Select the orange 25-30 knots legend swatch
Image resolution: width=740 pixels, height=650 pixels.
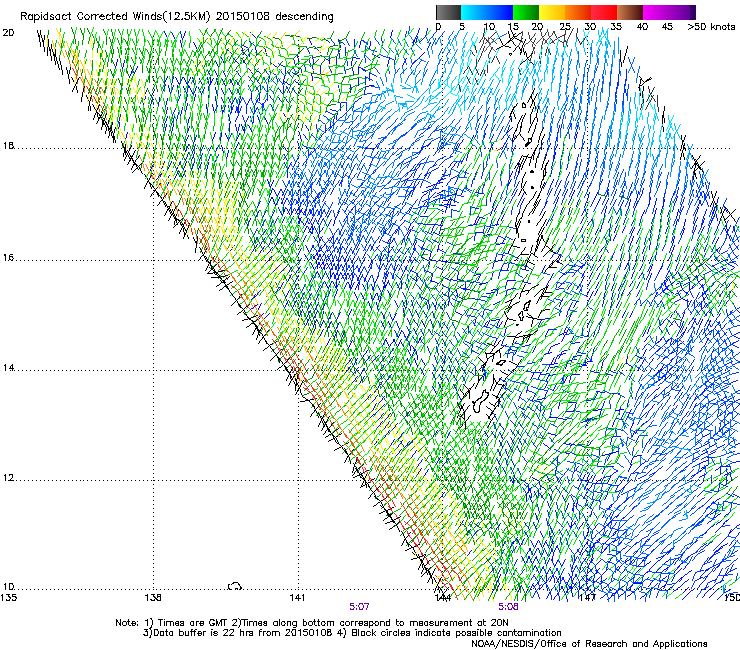578,12
